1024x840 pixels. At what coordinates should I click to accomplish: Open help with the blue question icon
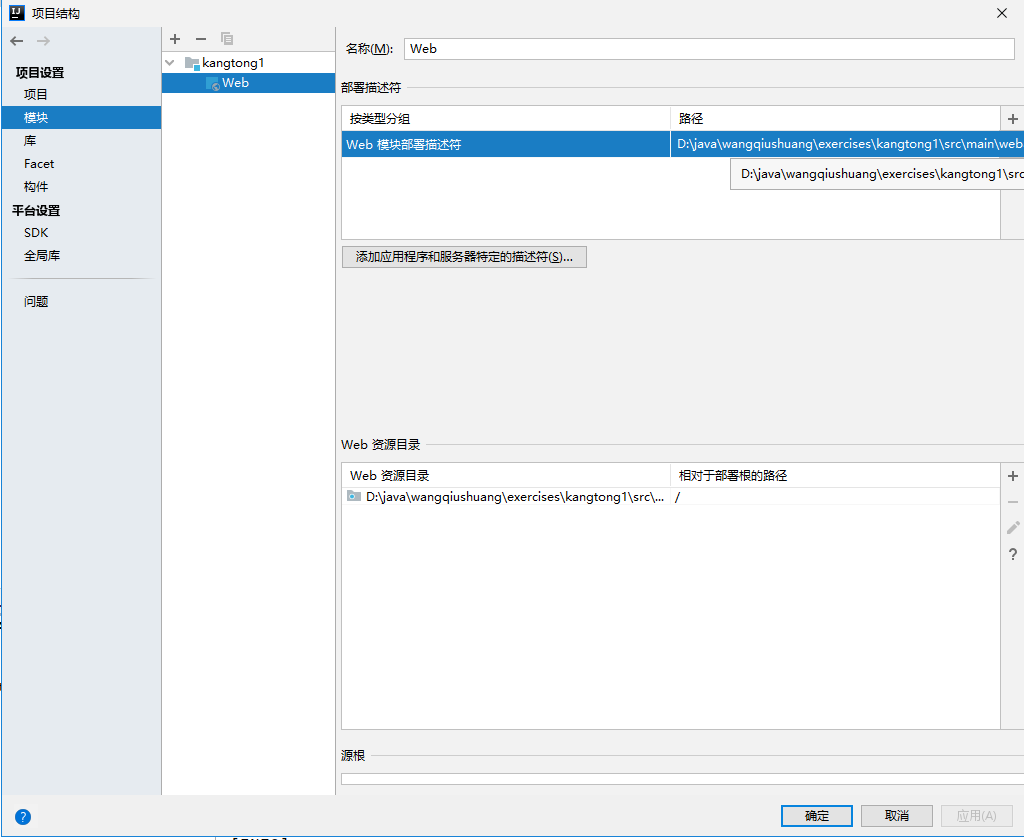pyautogui.click(x=23, y=816)
